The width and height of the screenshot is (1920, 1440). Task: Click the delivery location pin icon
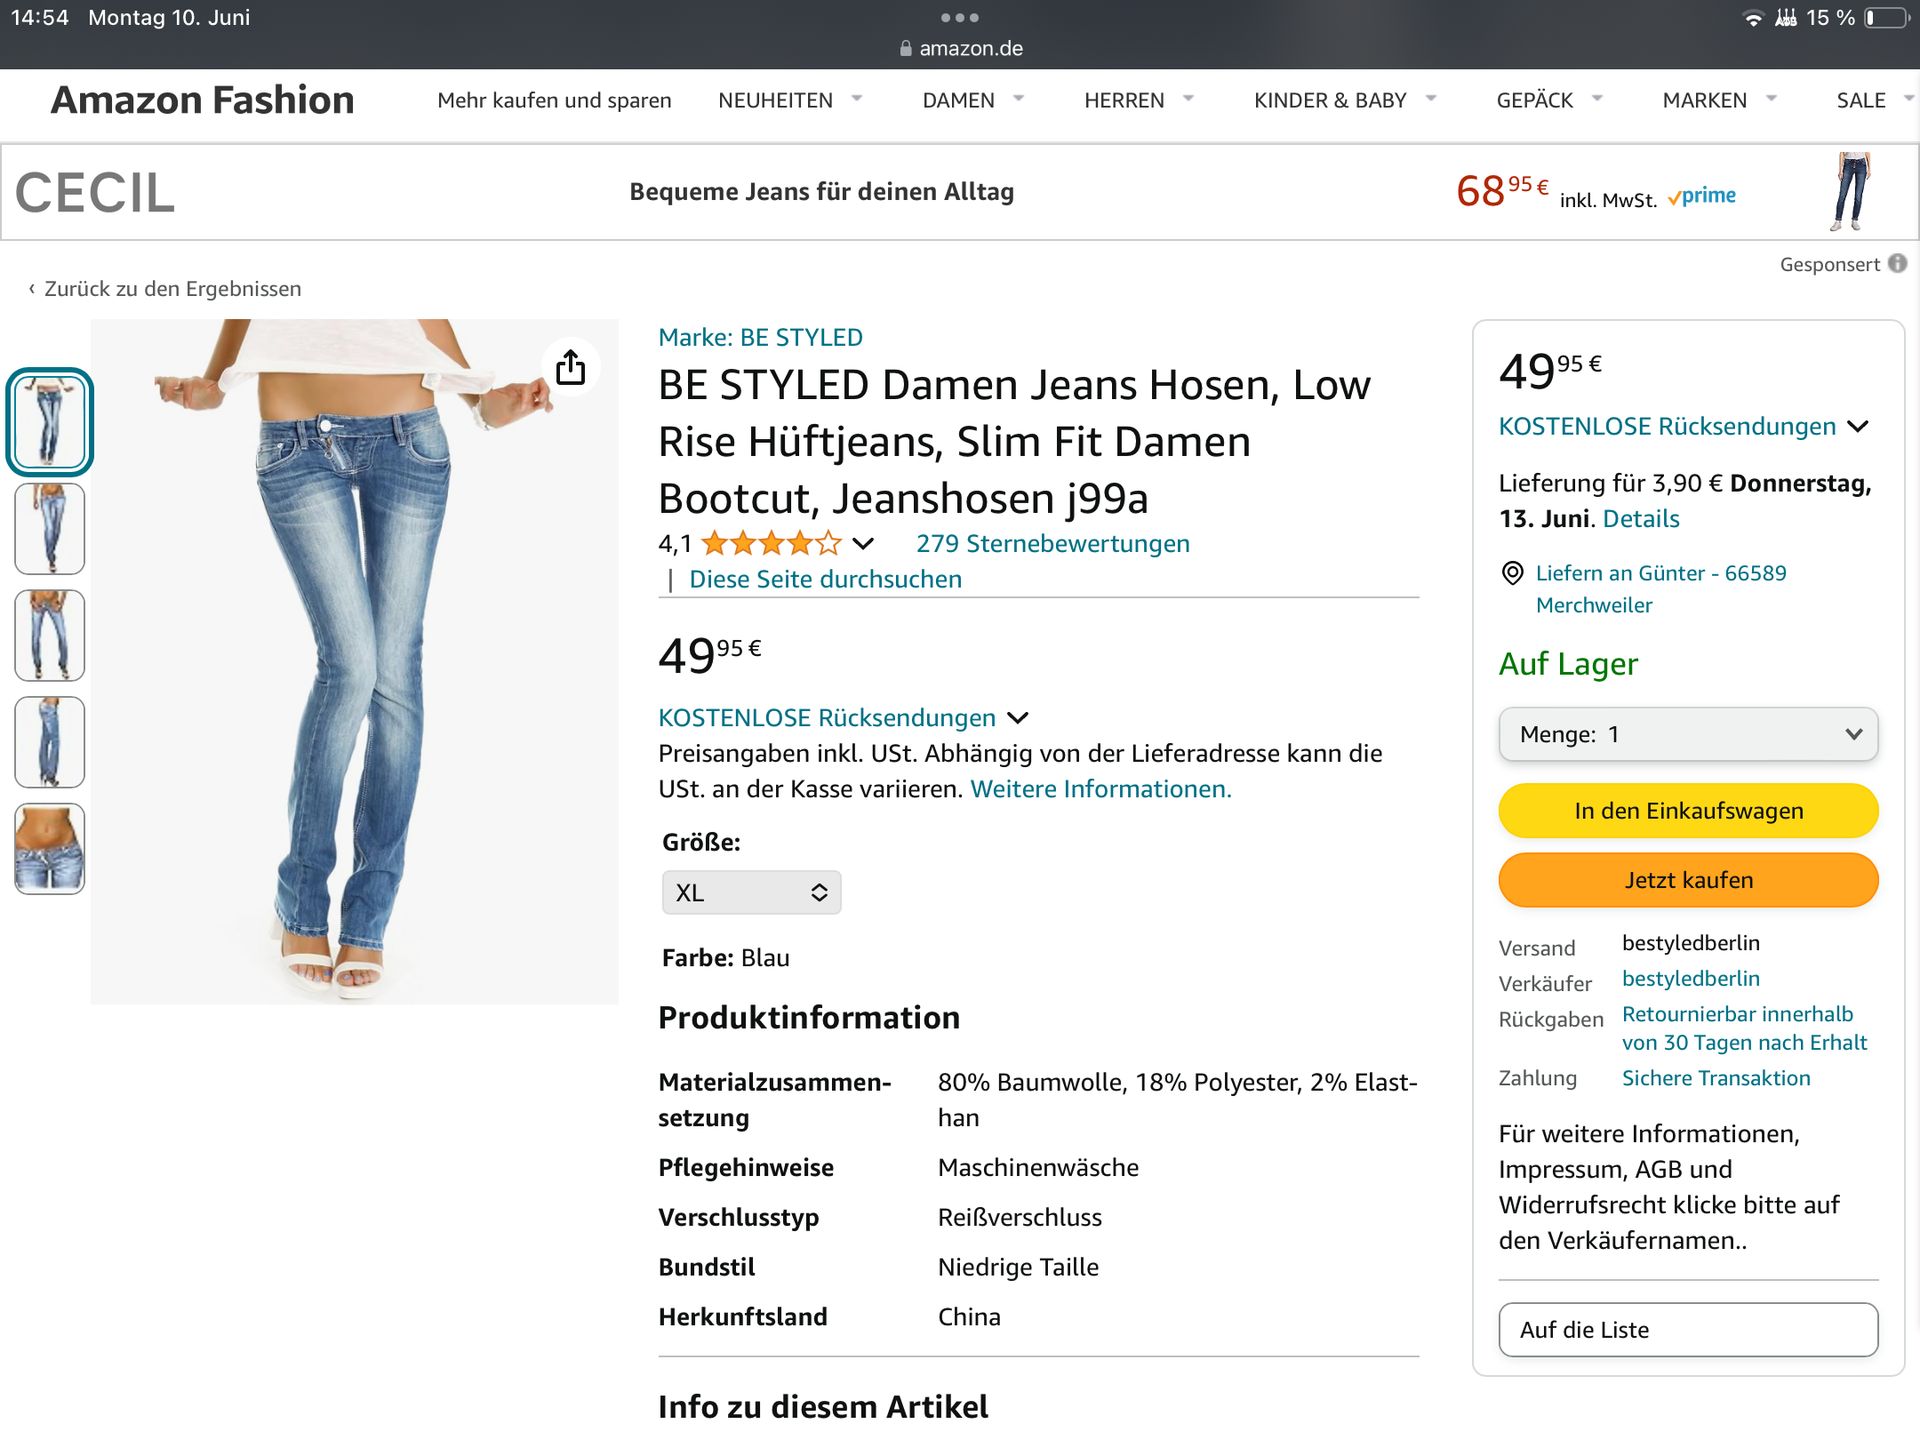click(x=1512, y=573)
